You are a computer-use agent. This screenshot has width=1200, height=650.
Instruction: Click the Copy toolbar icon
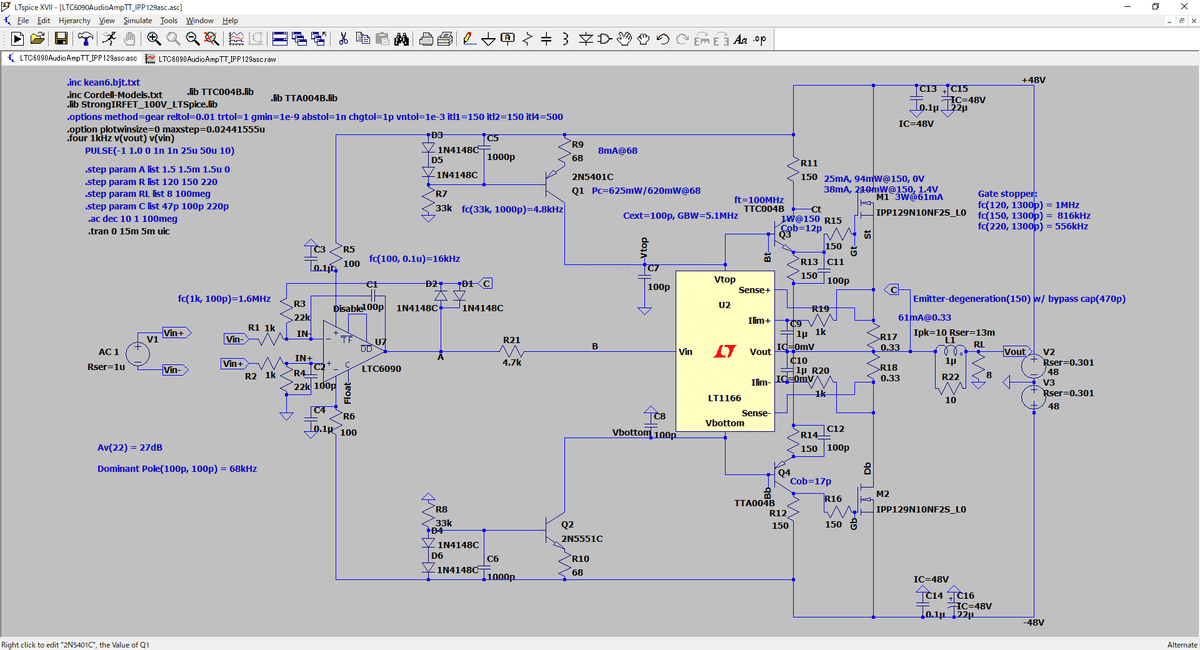[363, 38]
